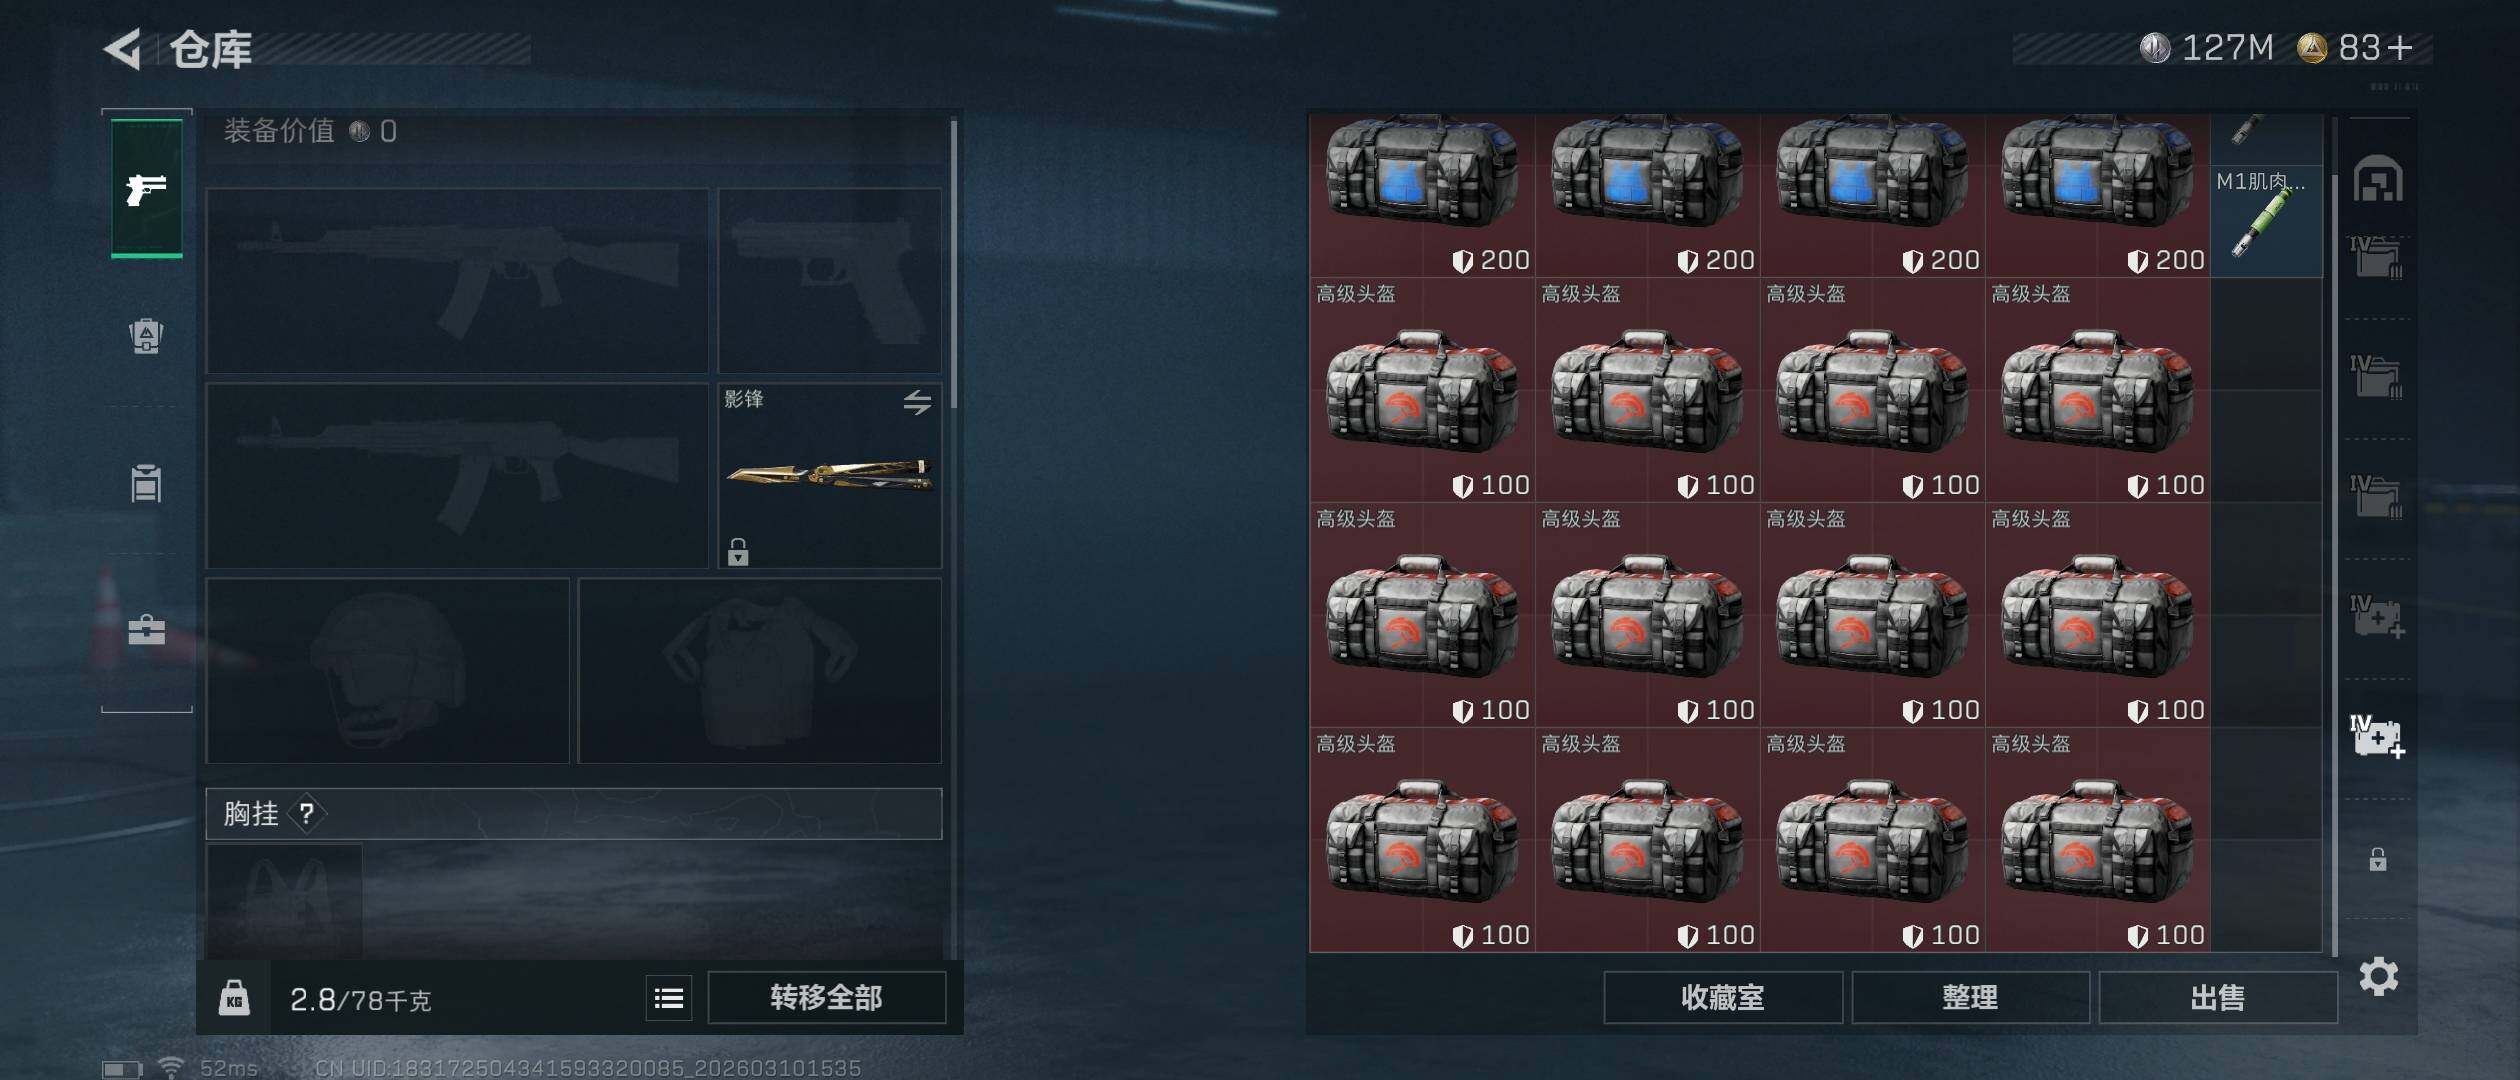Open the settings gear icon

click(x=2378, y=976)
